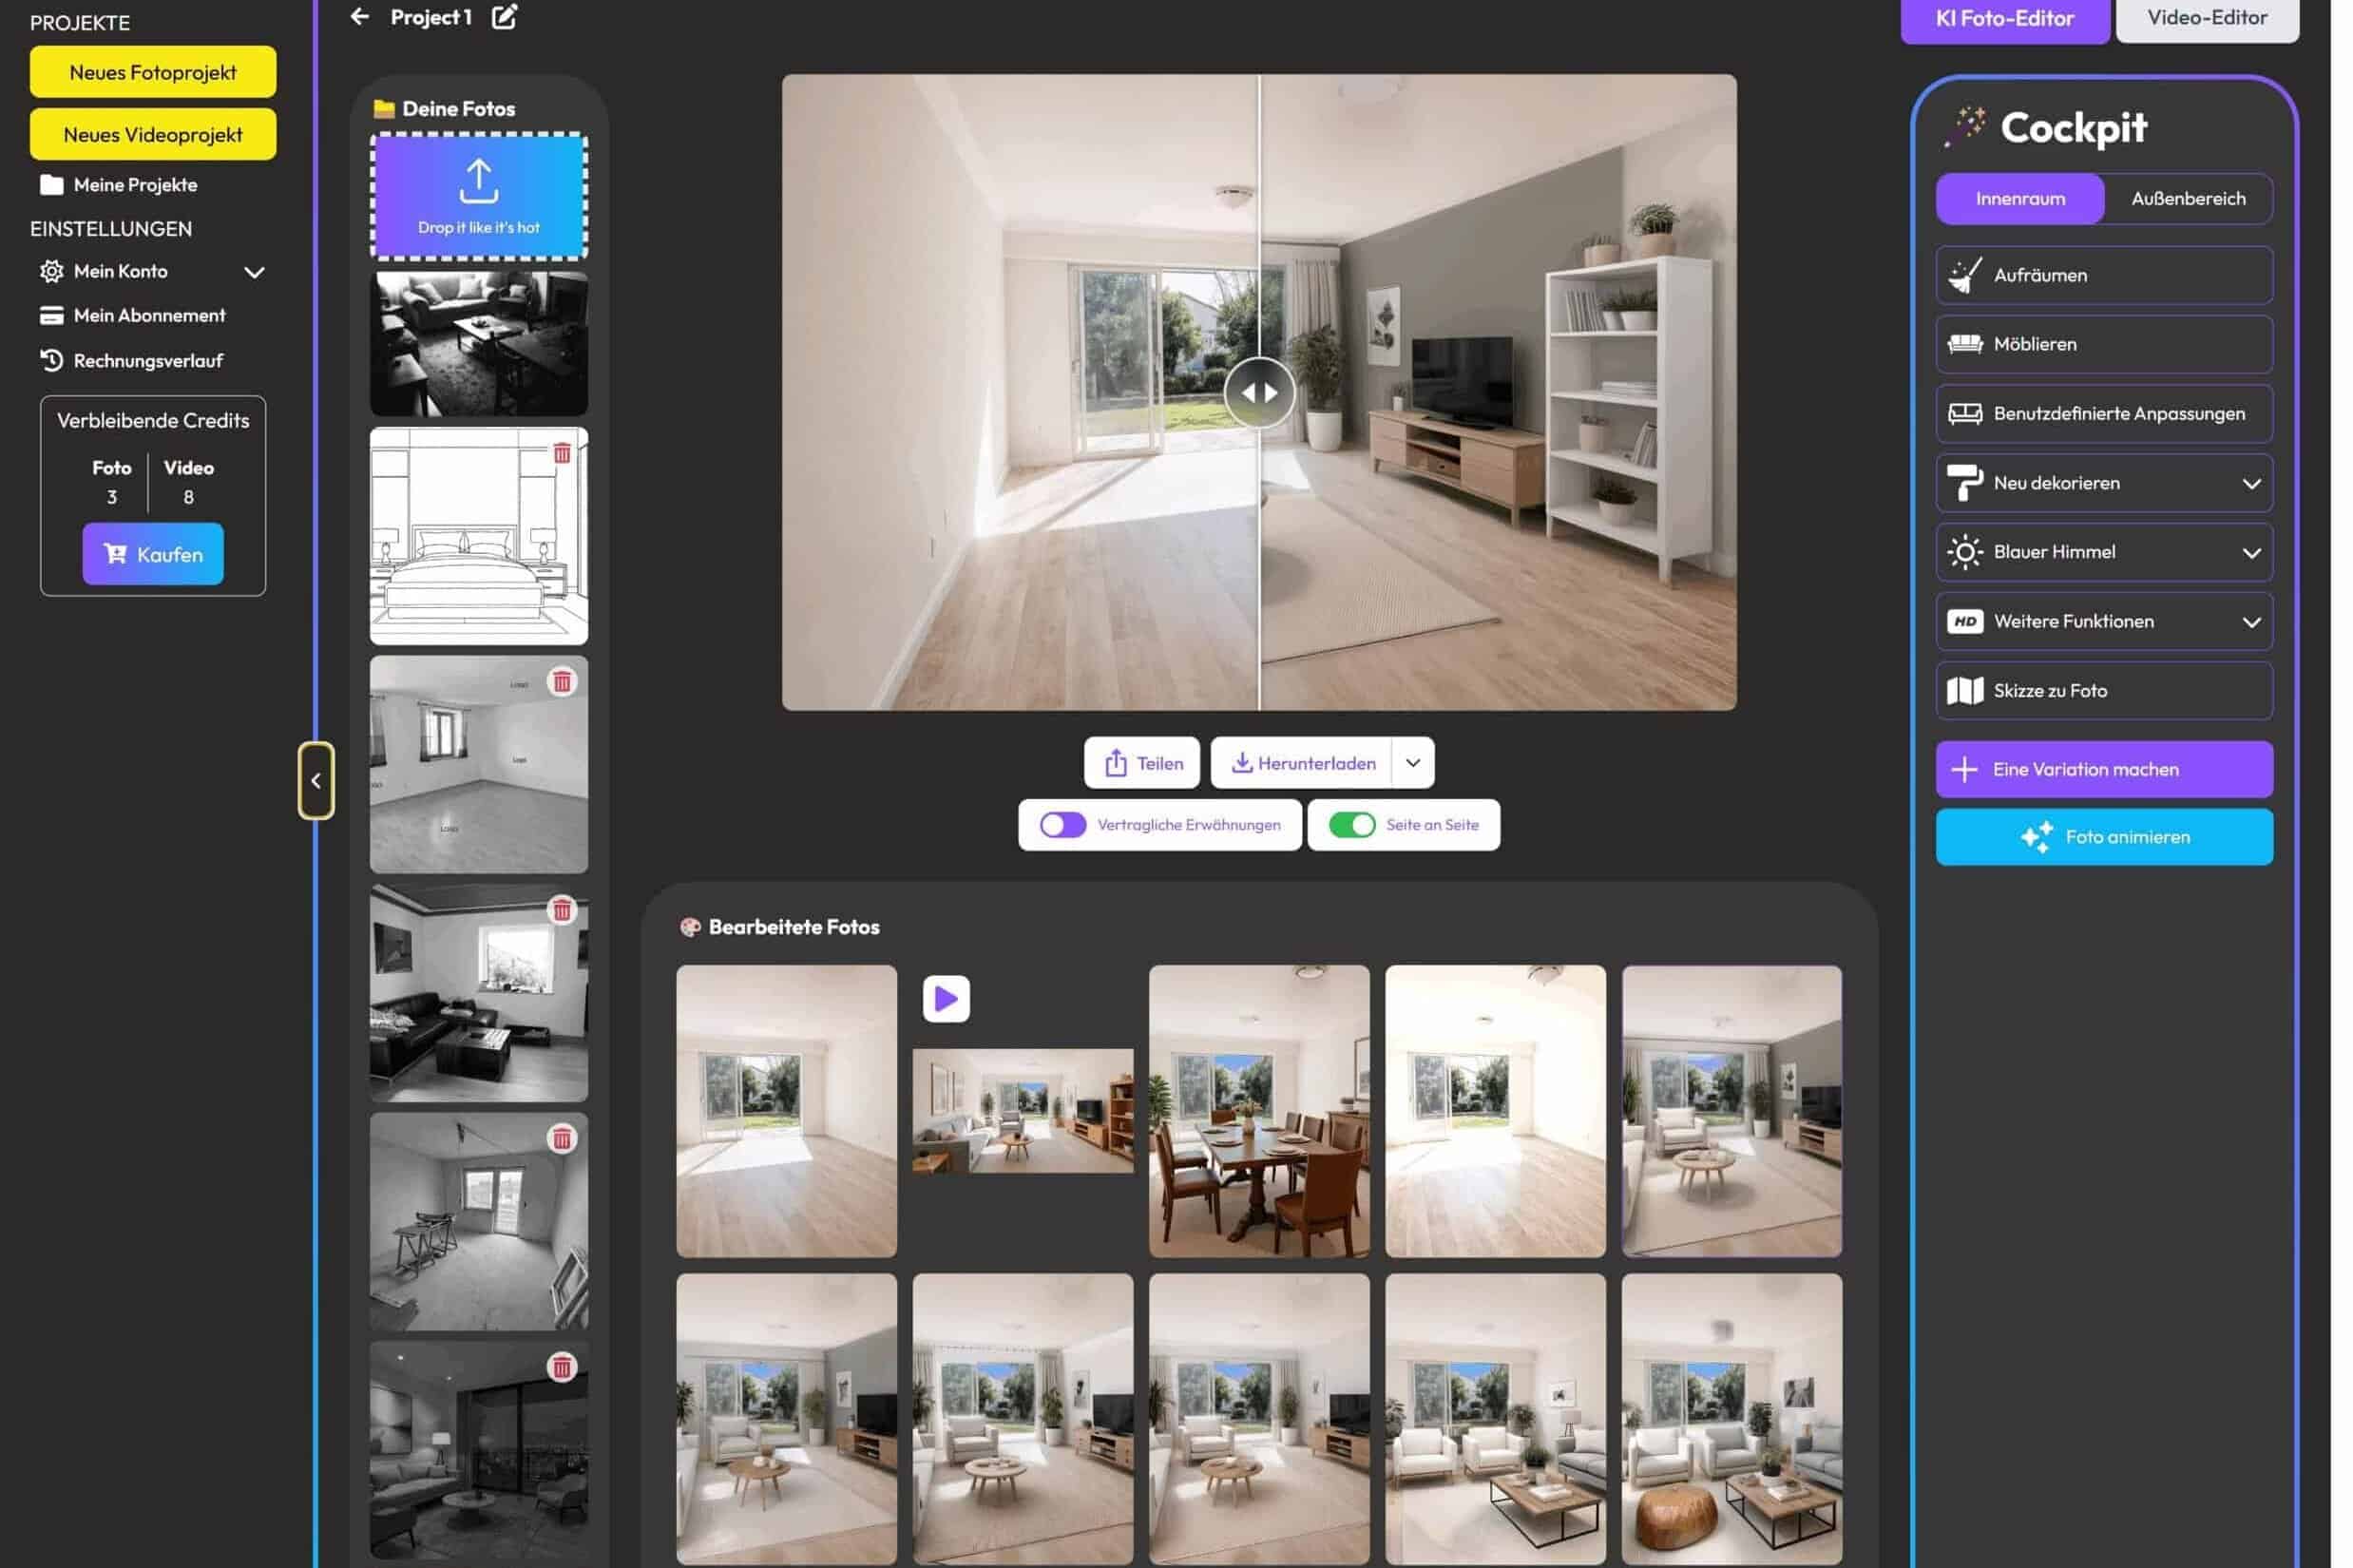Delete the sketch bedroom photo via trash icon
This screenshot has height=1568, width=2353.
563,454
